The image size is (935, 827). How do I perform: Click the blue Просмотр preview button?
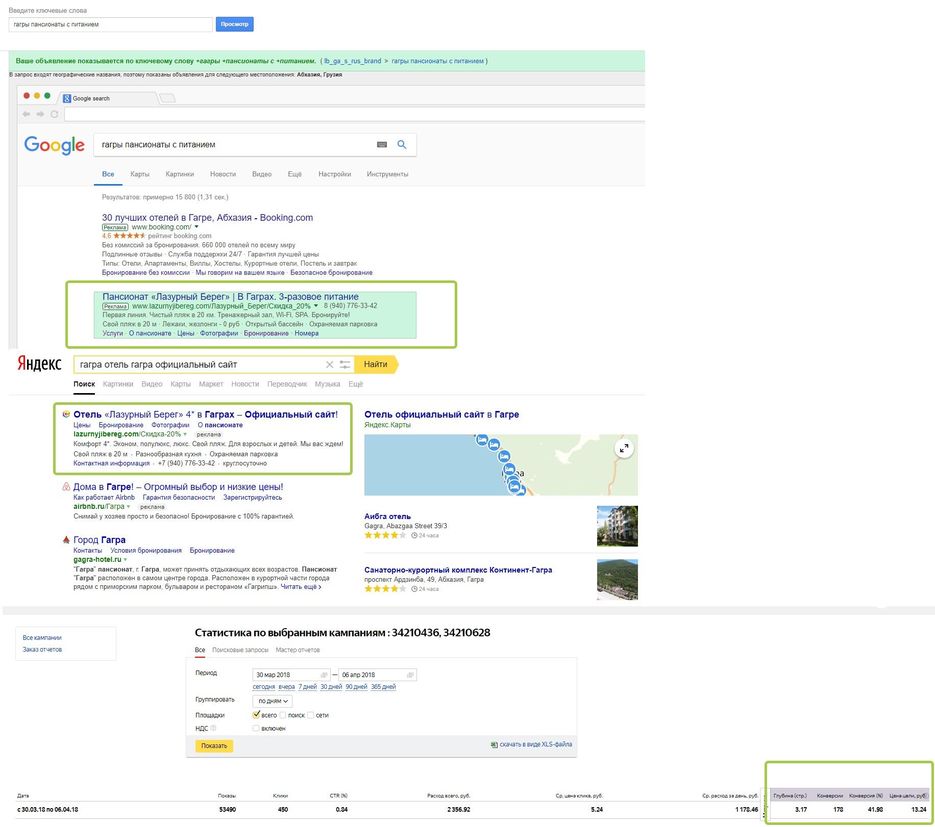coord(234,24)
